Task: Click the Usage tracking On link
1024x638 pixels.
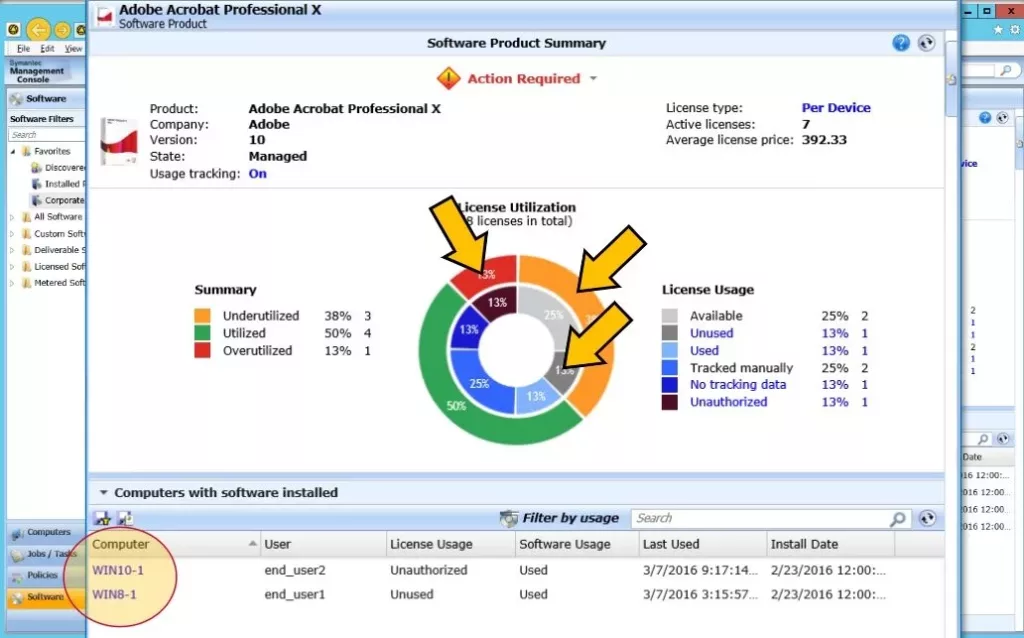Action: point(257,174)
